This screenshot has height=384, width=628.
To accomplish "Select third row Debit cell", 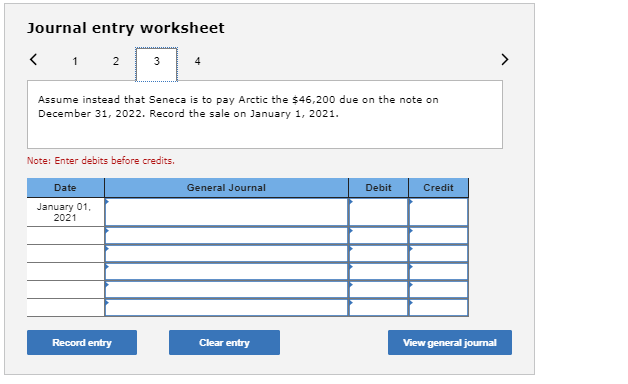I will [378, 253].
